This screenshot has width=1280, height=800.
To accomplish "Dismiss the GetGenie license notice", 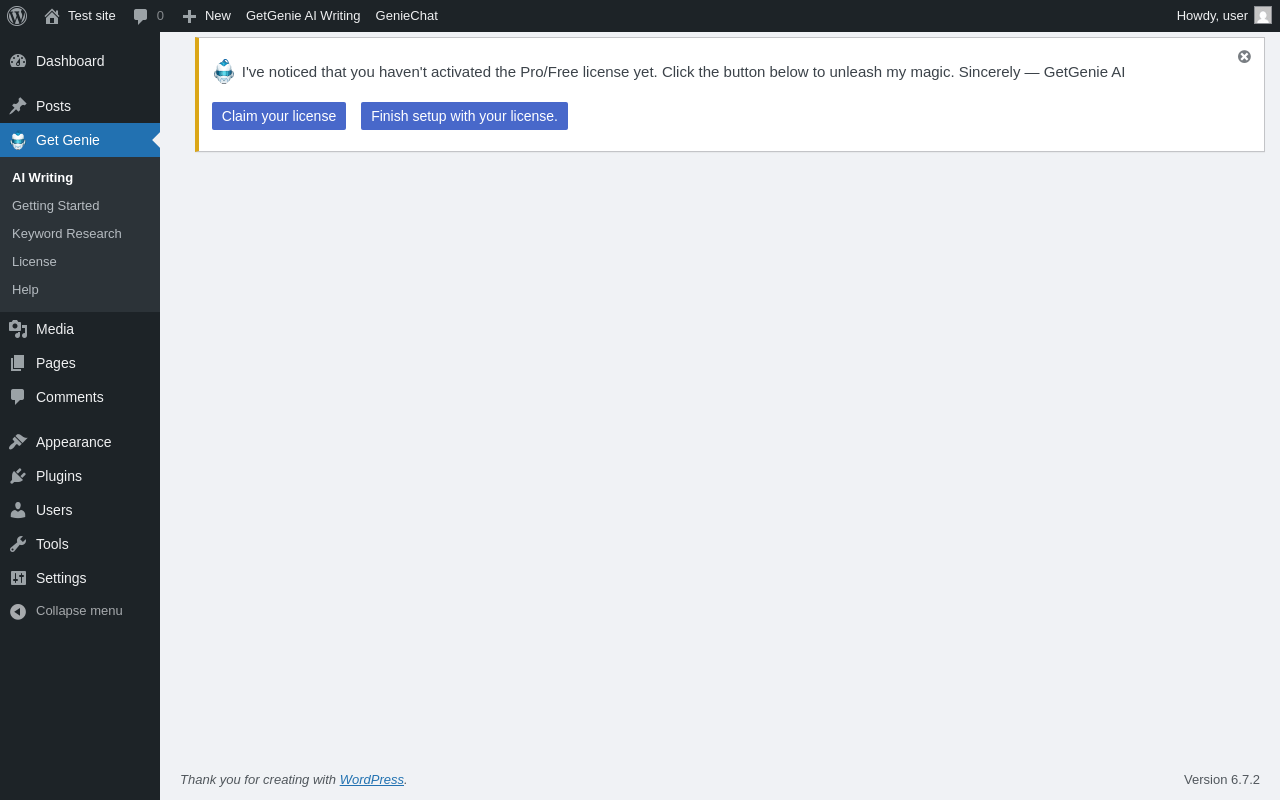I will click(1244, 57).
